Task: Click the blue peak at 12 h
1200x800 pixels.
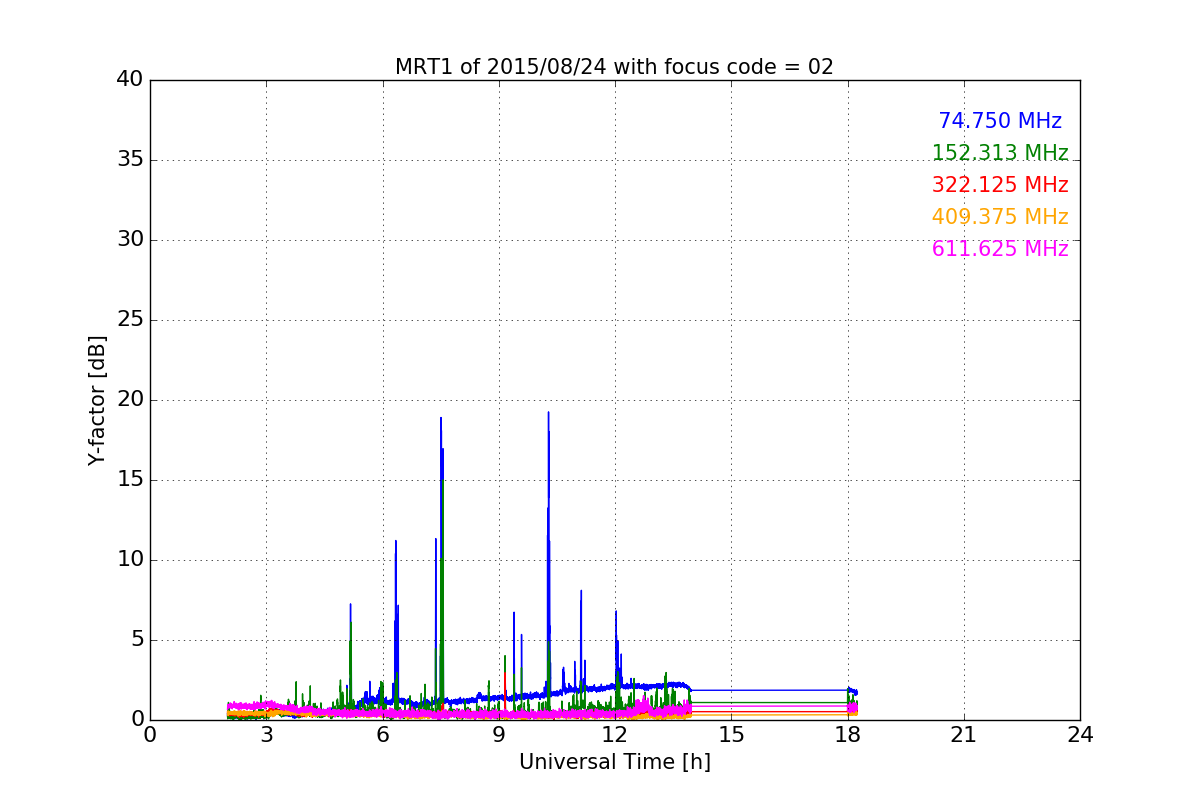Action: coord(616,613)
